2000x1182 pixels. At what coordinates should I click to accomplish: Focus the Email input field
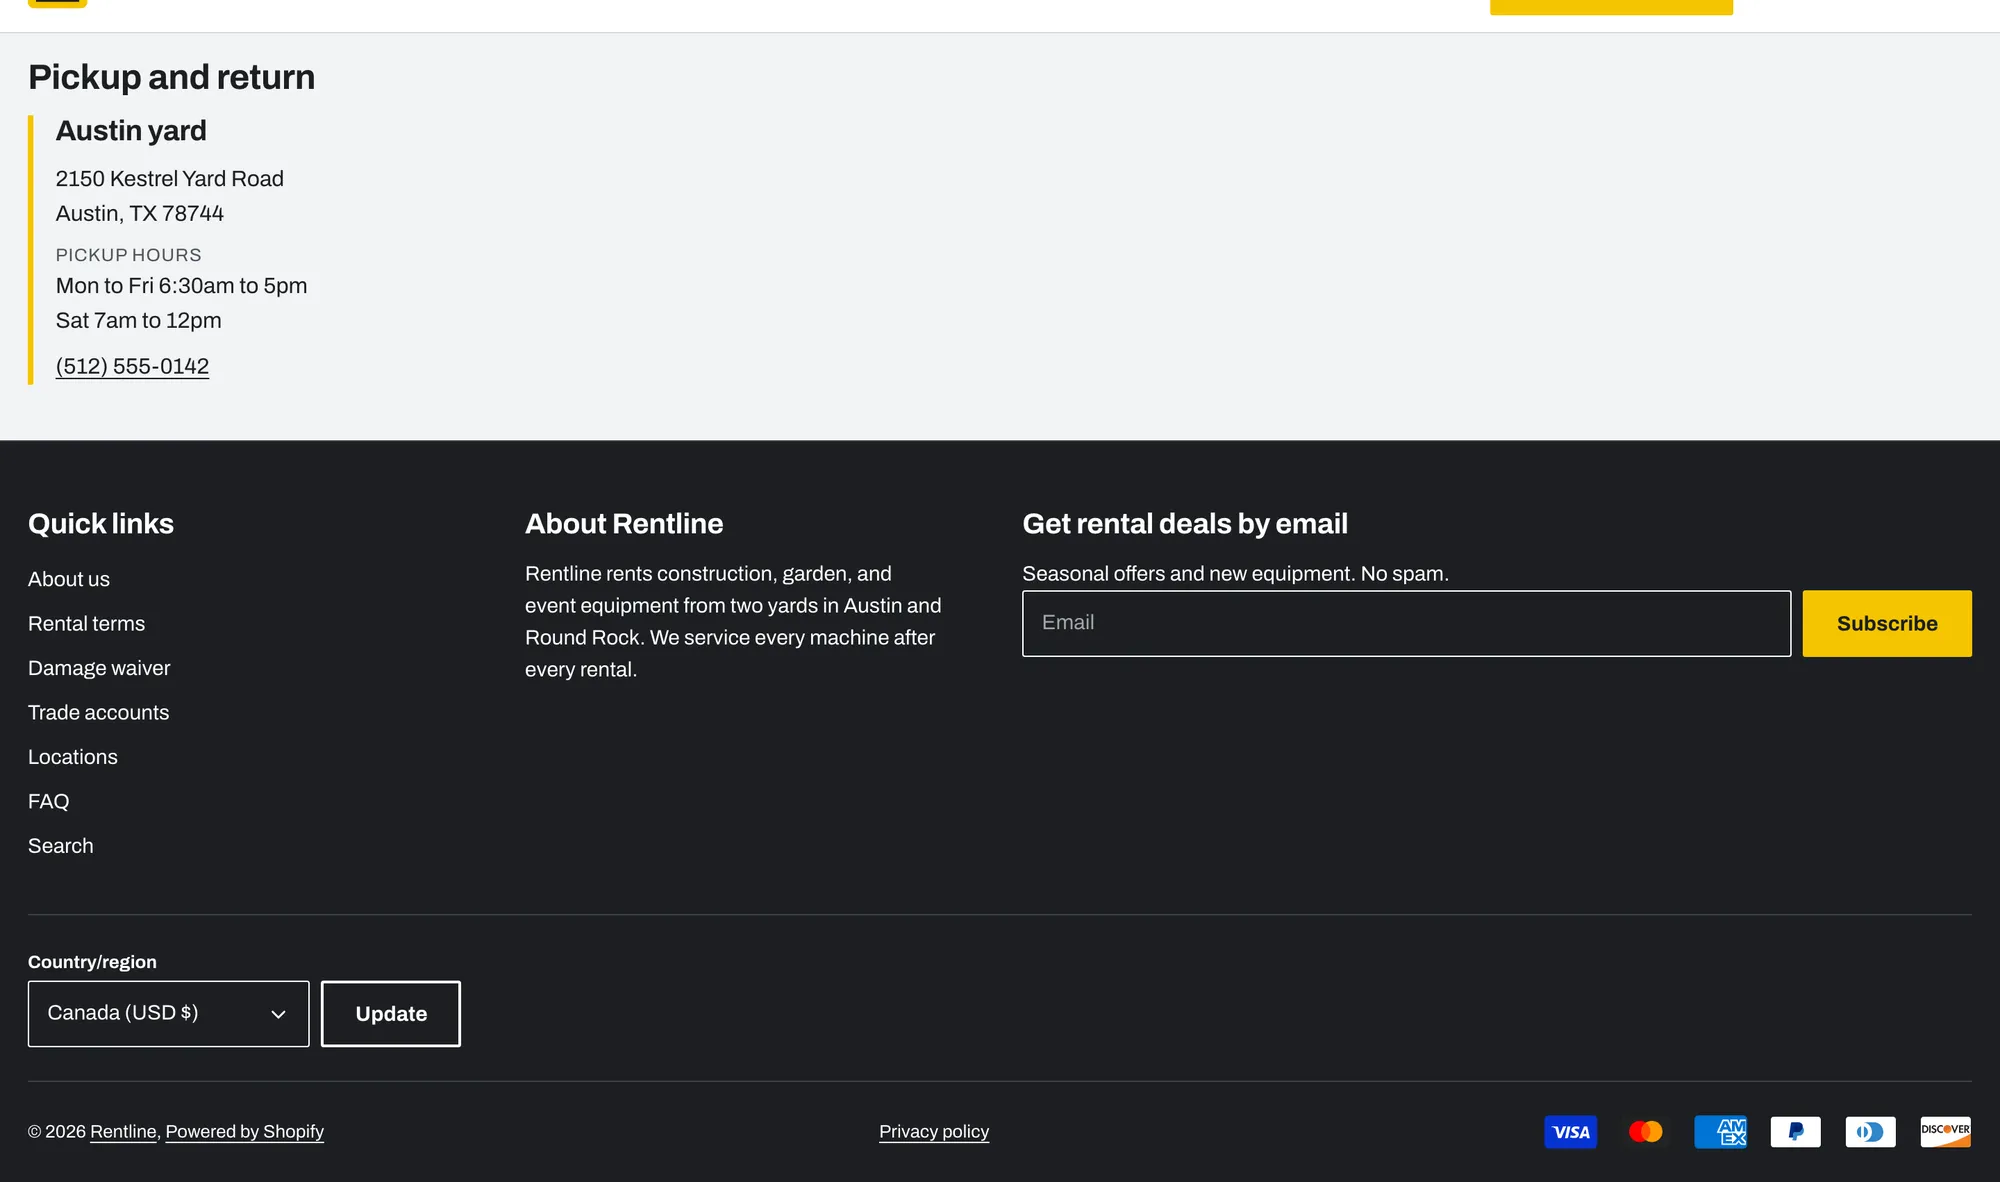coord(1406,623)
